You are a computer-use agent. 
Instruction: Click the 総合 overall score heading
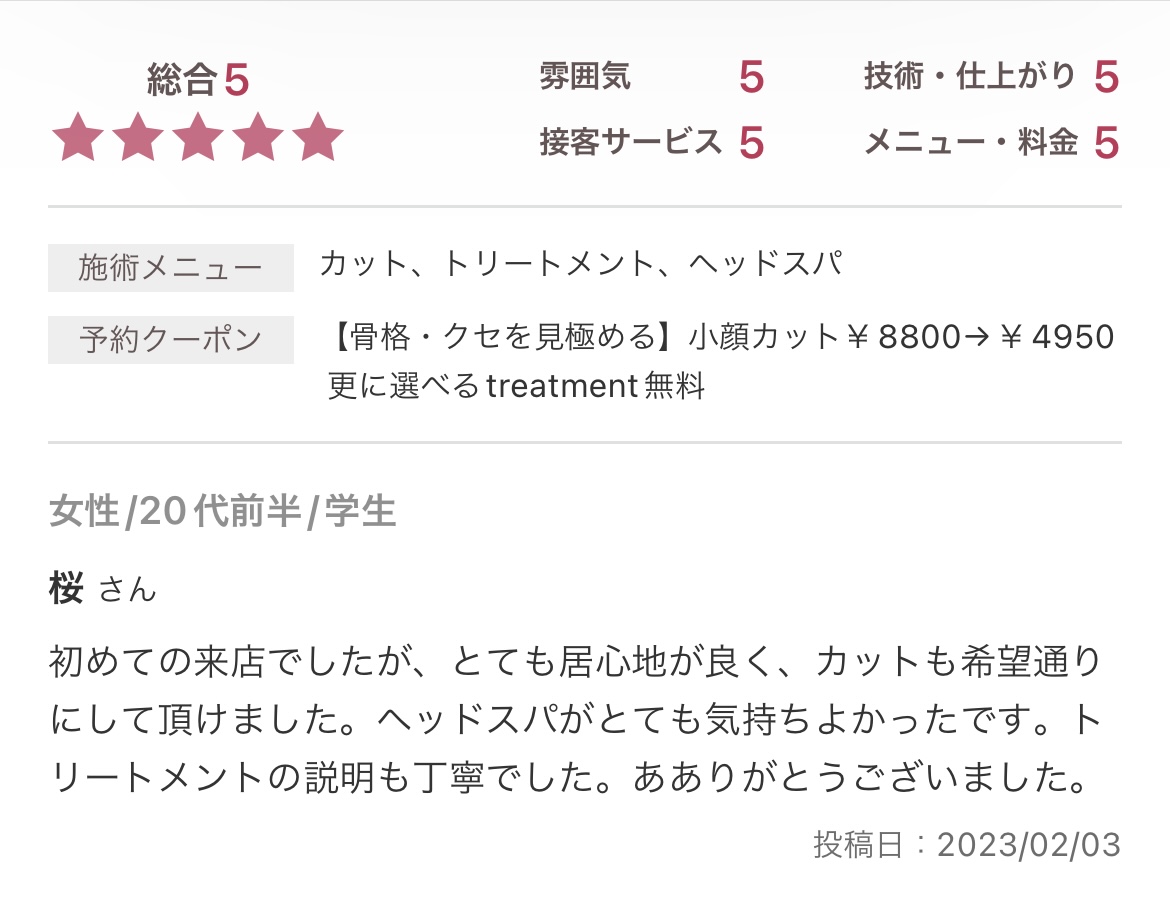coord(197,80)
